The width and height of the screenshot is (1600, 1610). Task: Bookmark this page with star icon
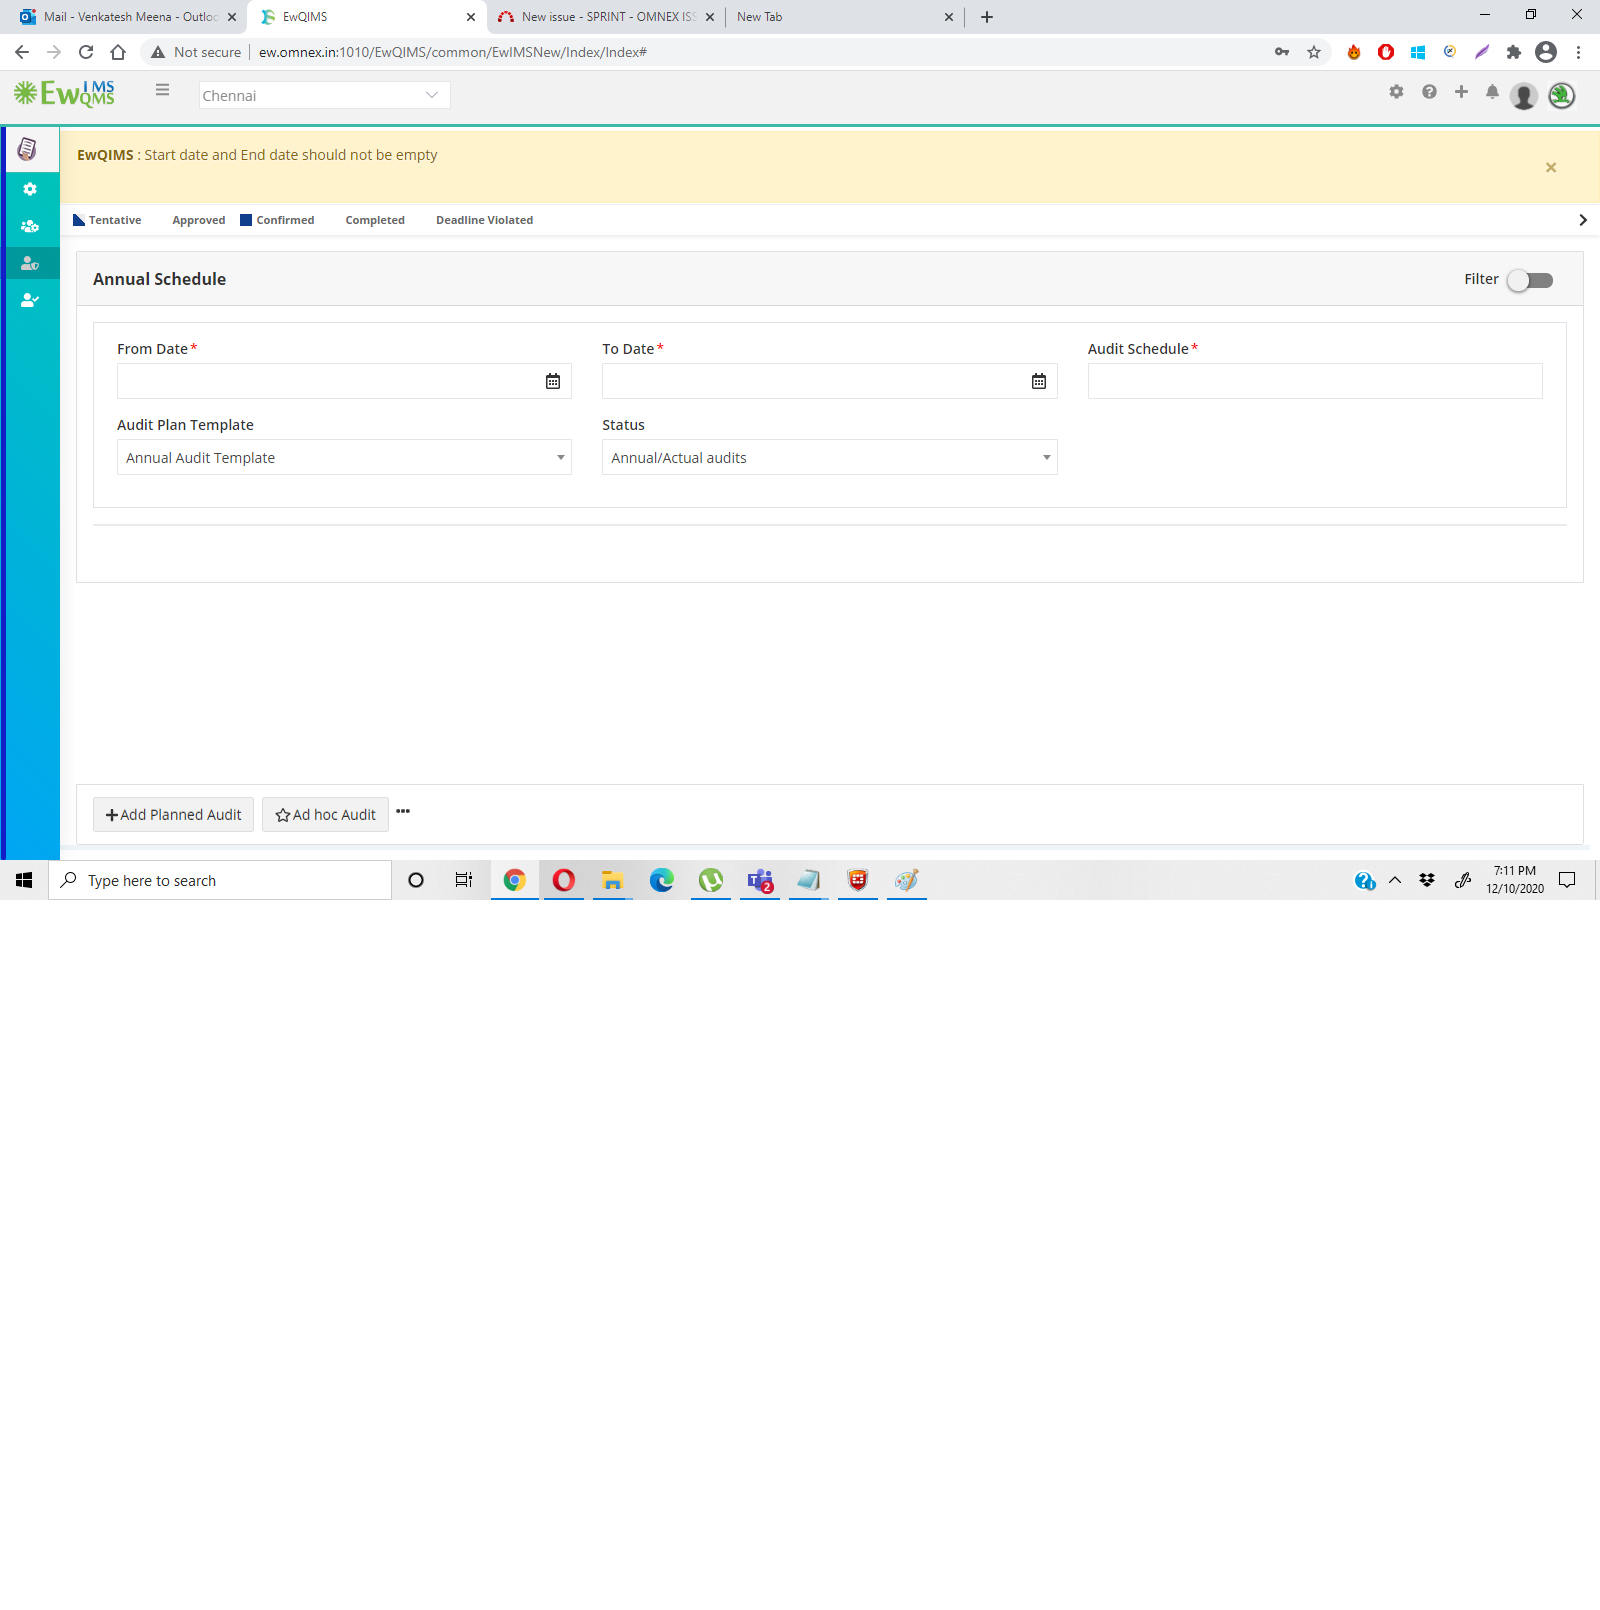1314,52
